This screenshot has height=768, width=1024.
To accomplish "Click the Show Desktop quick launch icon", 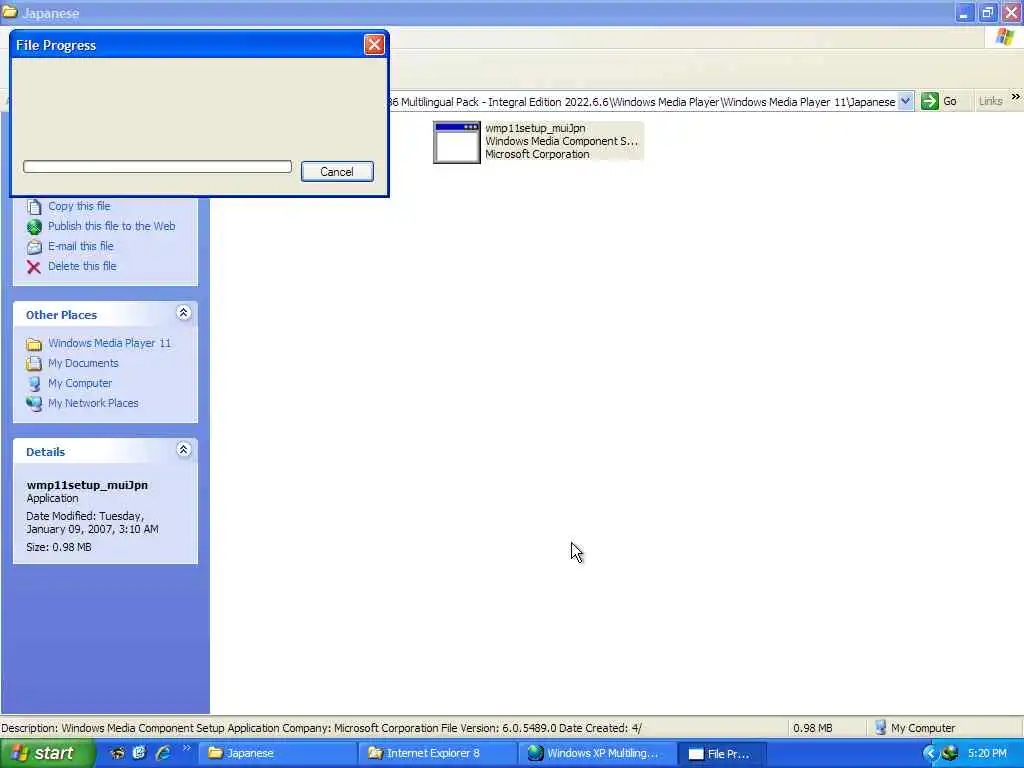I will (x=118, y=753).
